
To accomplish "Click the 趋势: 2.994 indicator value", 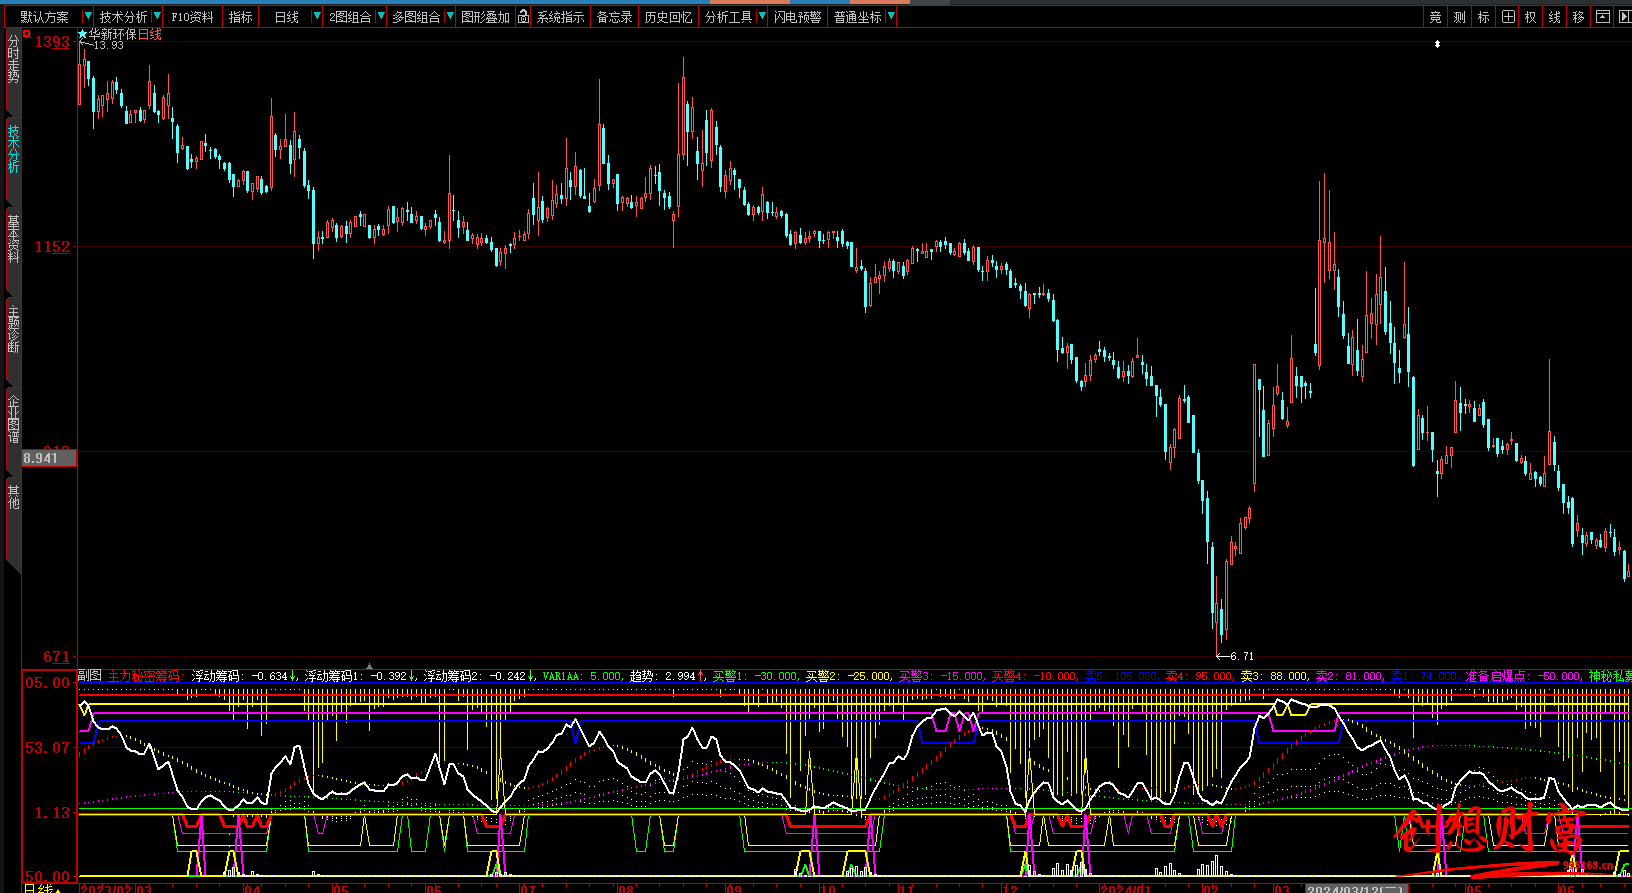I will (x=667, y=676).
